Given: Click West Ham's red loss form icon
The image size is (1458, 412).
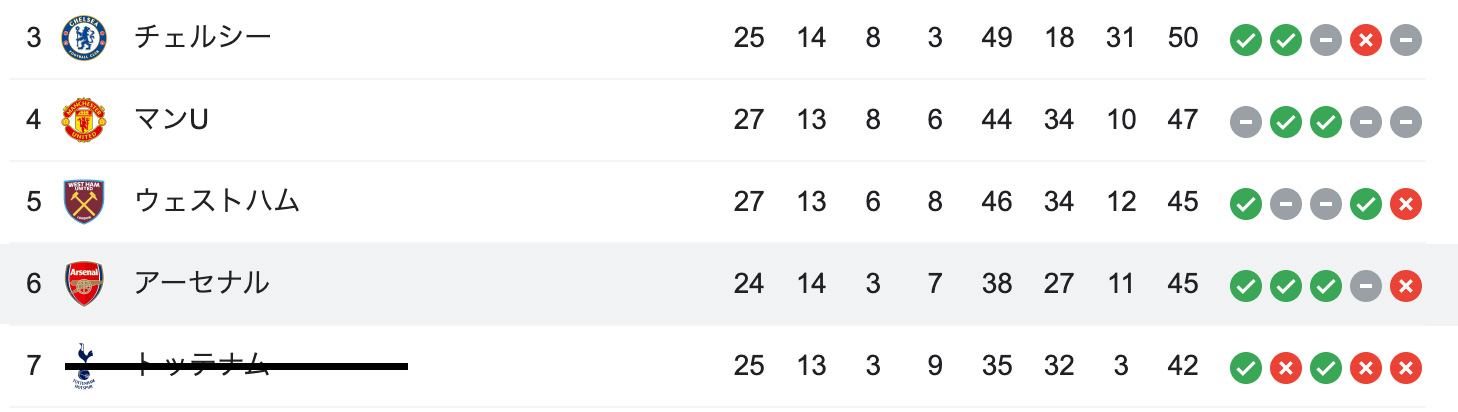Looking at the screenshot, I should [x=1405, y=205].
